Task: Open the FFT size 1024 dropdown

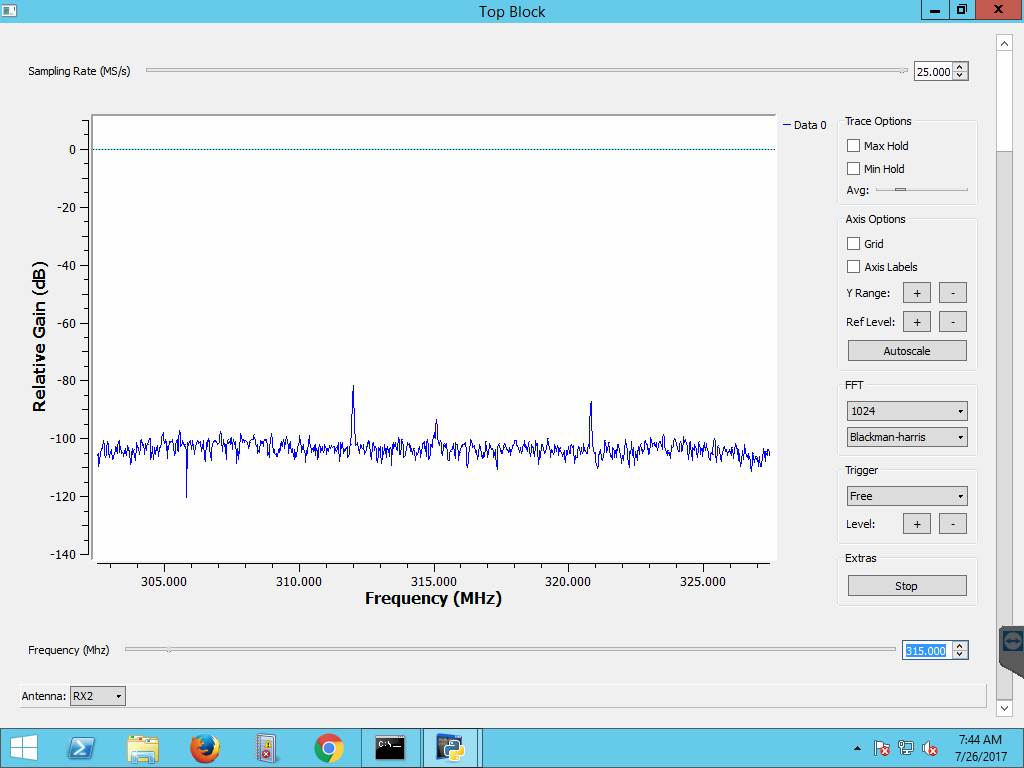Action: coord(907,411)
